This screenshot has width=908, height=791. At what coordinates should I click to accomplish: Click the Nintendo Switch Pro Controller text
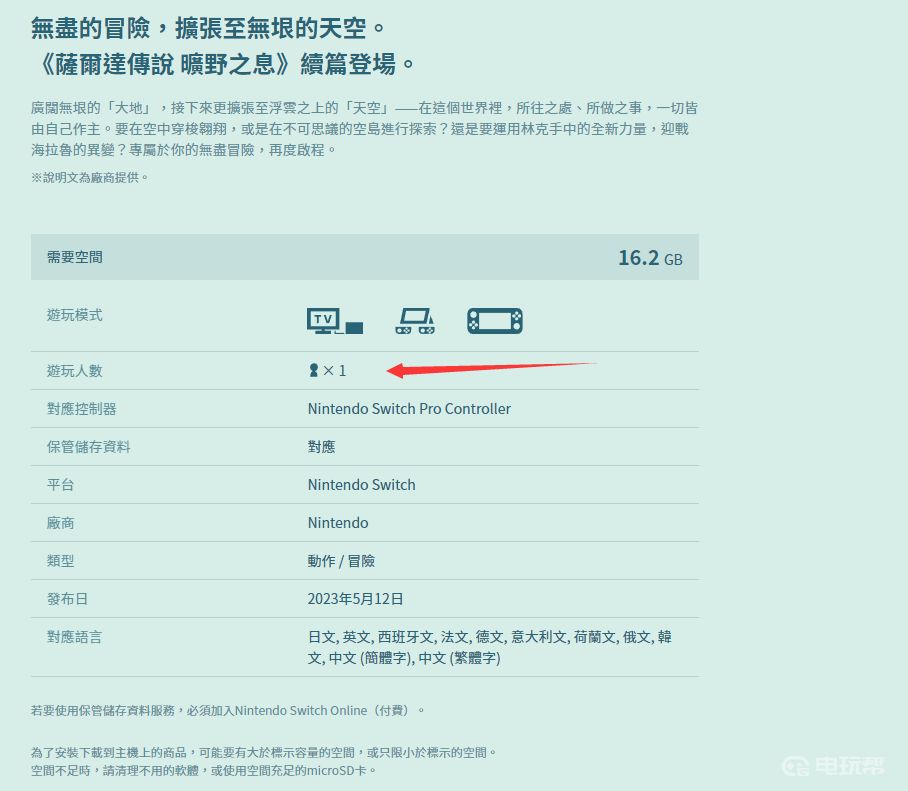409,409
